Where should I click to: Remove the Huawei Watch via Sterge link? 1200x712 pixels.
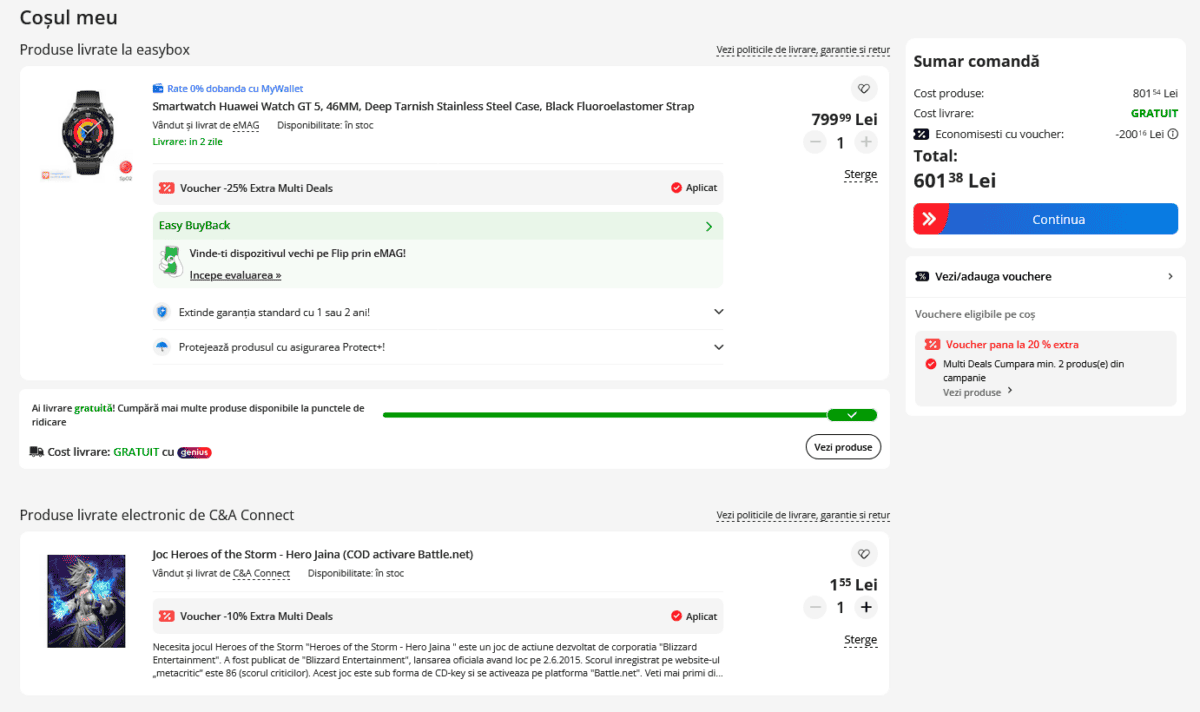(860, 175)
